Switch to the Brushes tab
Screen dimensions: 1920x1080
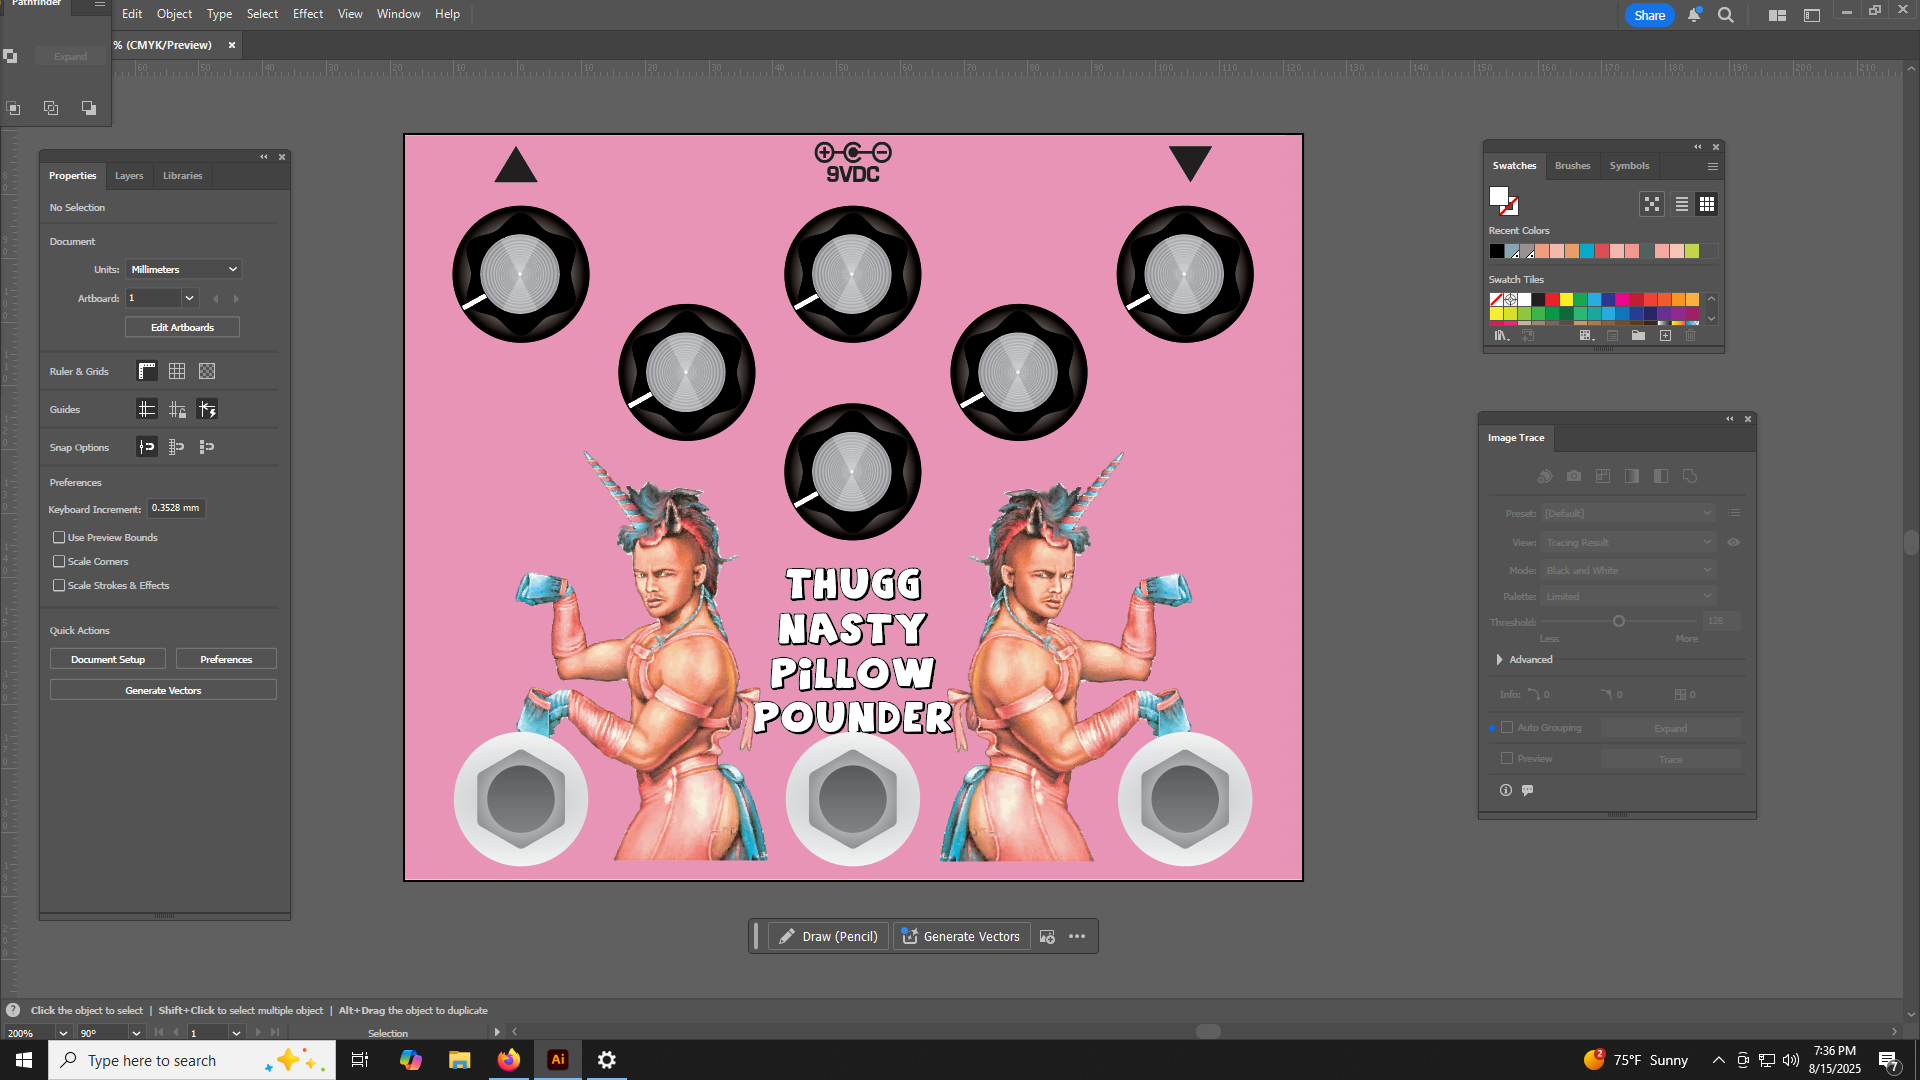[1572, 166]
